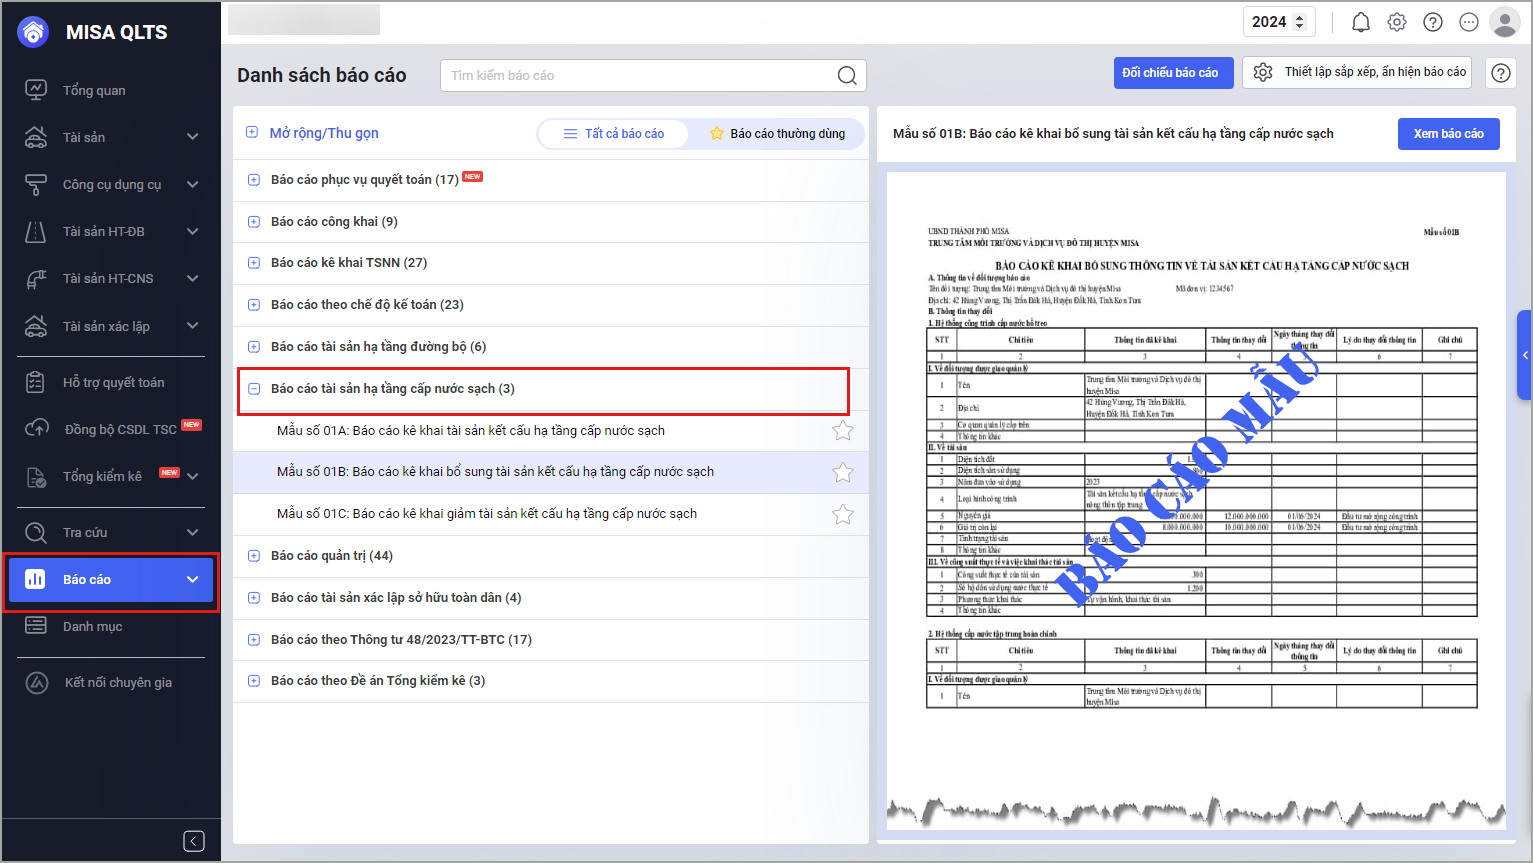
Task: Switch to Báo cáo thường dùng tab
Action: click(x=777, y=133)
